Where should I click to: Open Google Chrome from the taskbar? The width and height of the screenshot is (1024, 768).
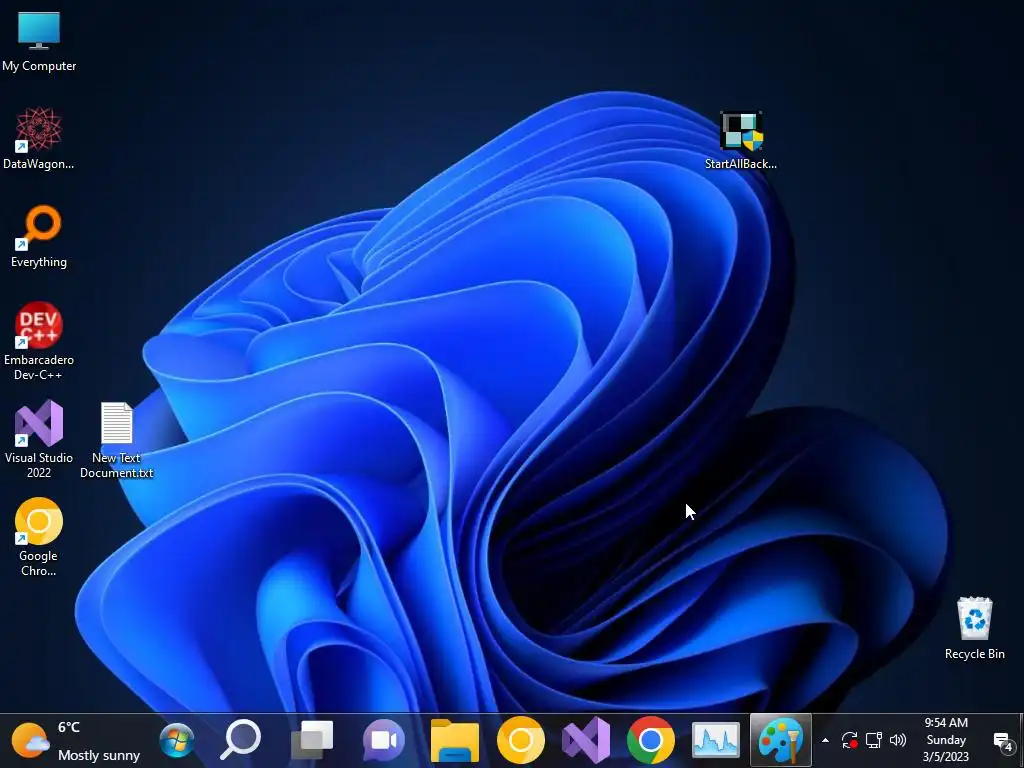tap(650, 741)
